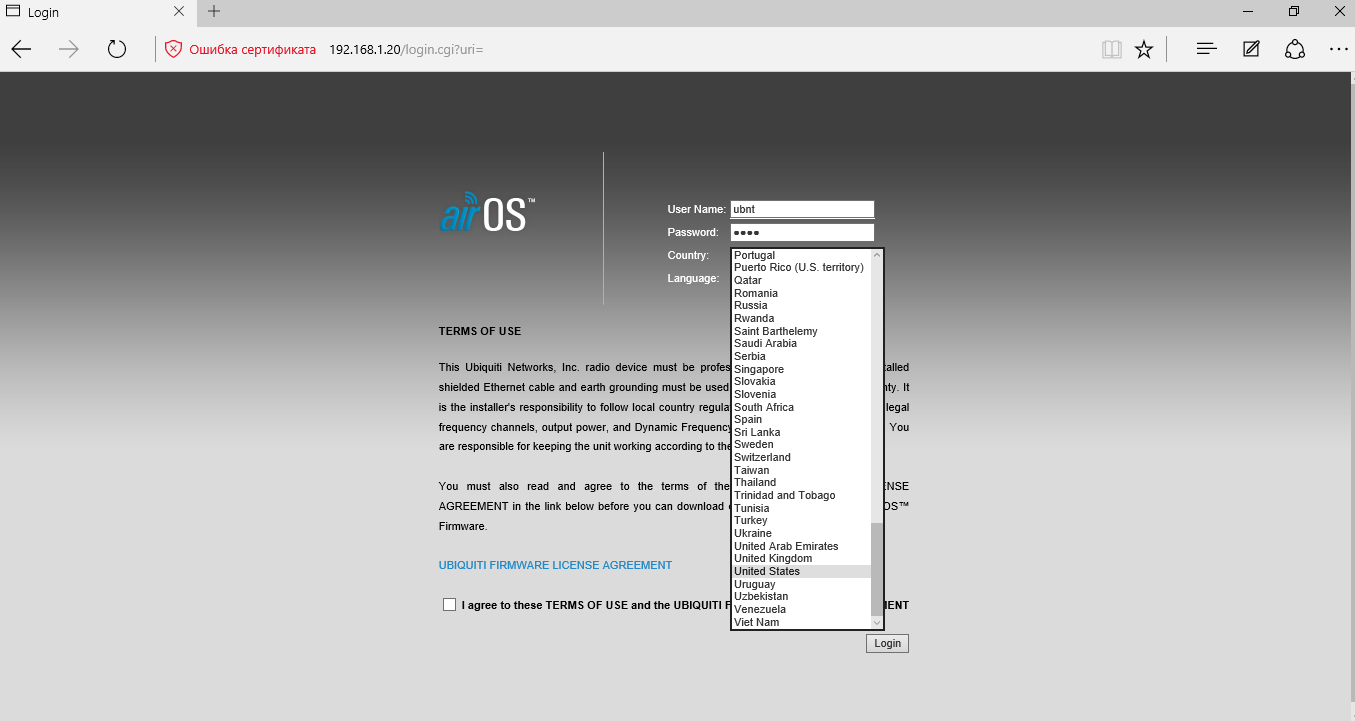Pick Turkey from the country list
1355x721 pixels.
click(801, 520)
